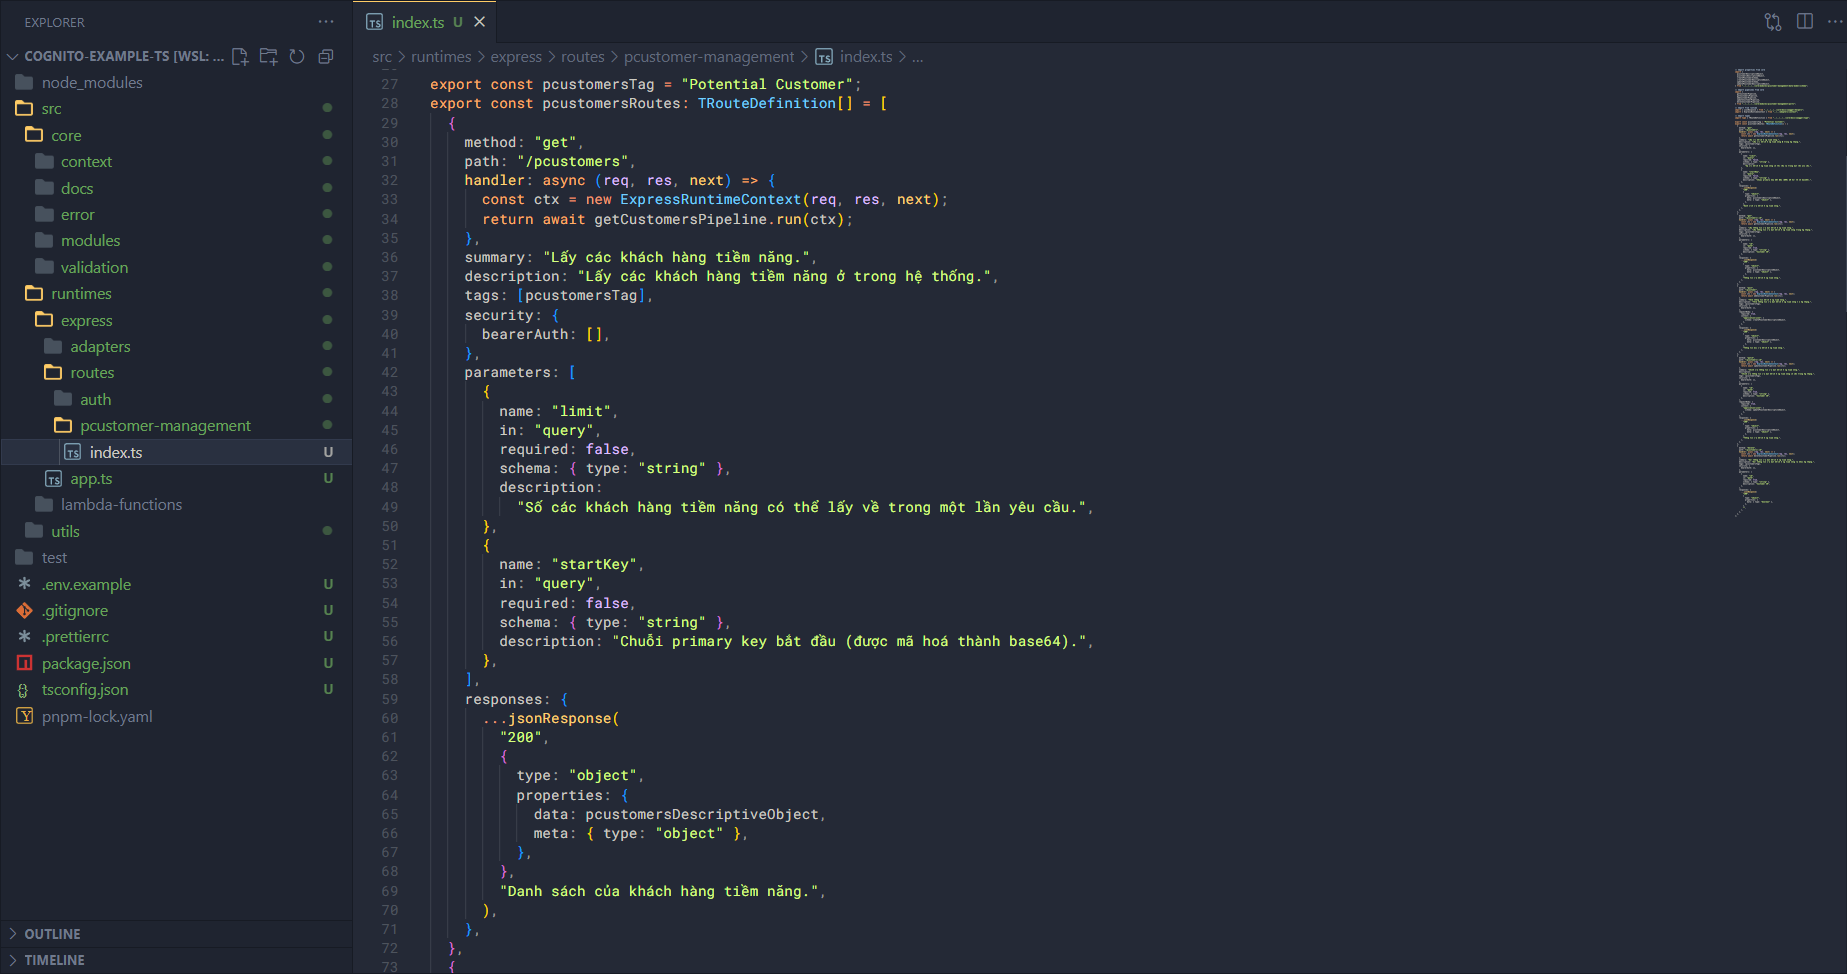Click pcustomer-management in the breadcrumb
The image size is (1847, 974).
click(709, 57)
